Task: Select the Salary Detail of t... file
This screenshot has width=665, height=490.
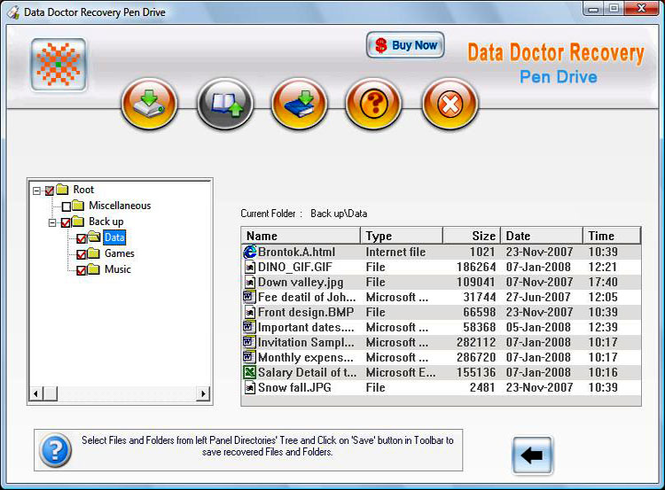Action: pos(307,372)
